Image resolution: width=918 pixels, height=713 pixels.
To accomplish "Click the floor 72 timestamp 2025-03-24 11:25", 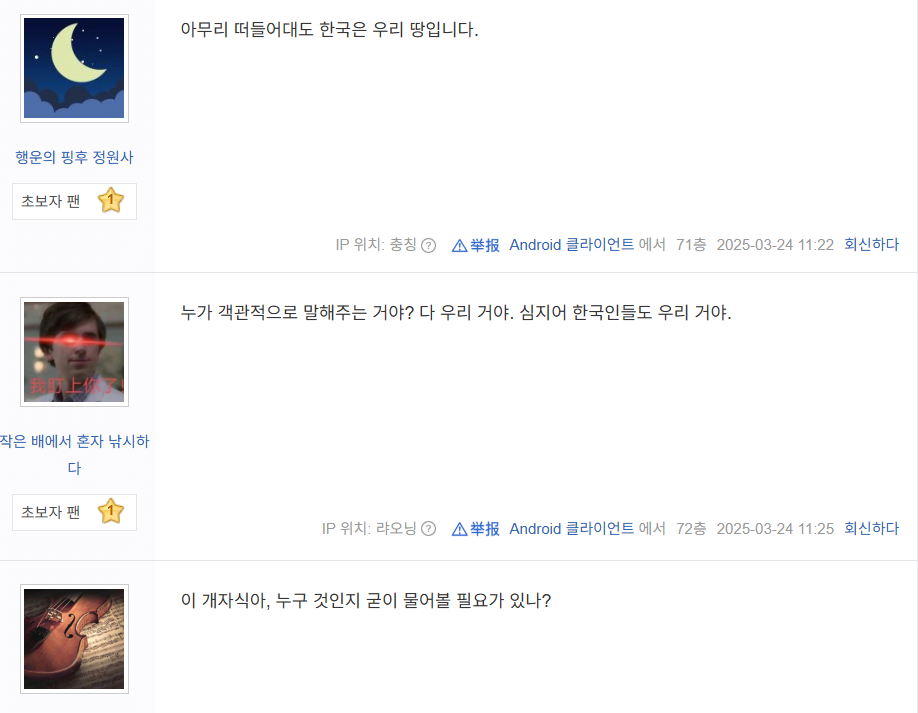I will (775, 529).
